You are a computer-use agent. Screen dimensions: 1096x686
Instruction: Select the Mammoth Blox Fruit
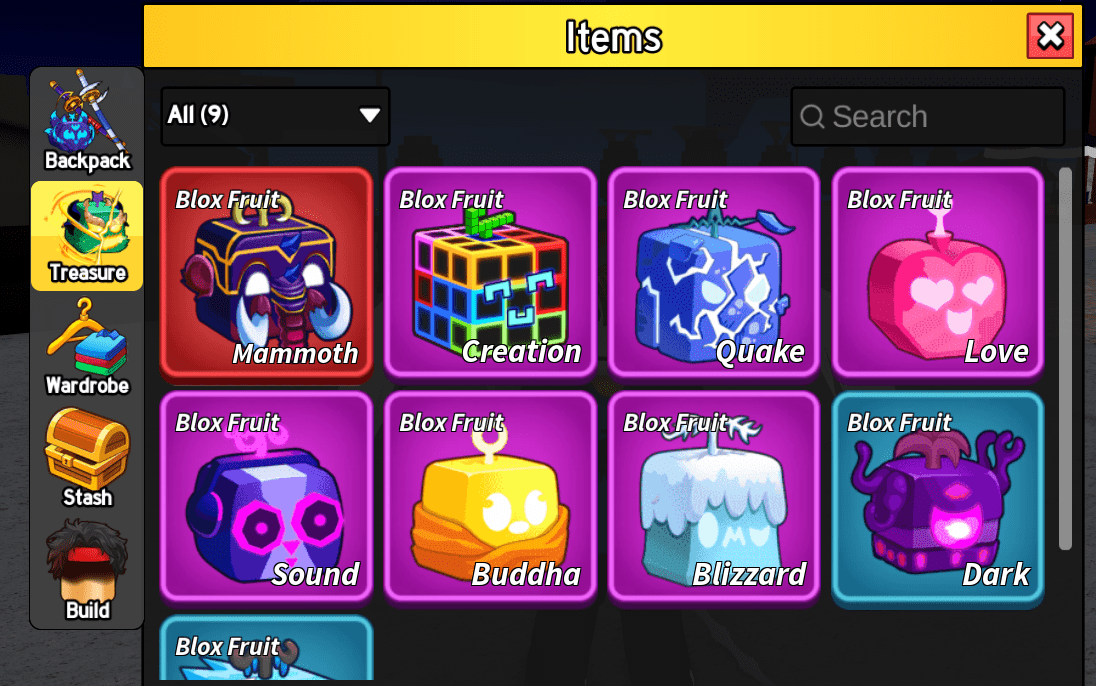(266, 273)
